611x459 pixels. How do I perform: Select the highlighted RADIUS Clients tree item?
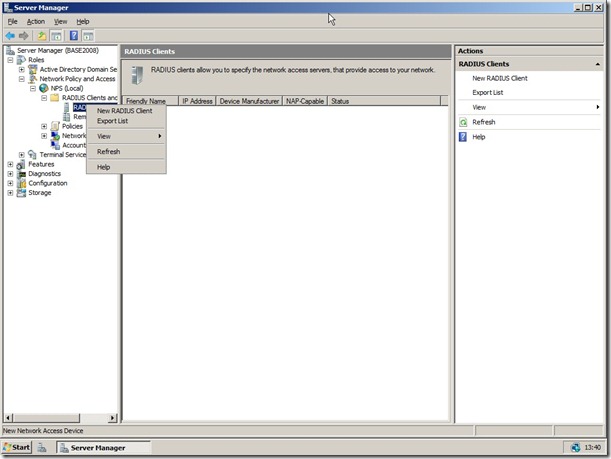click(79, 107)
